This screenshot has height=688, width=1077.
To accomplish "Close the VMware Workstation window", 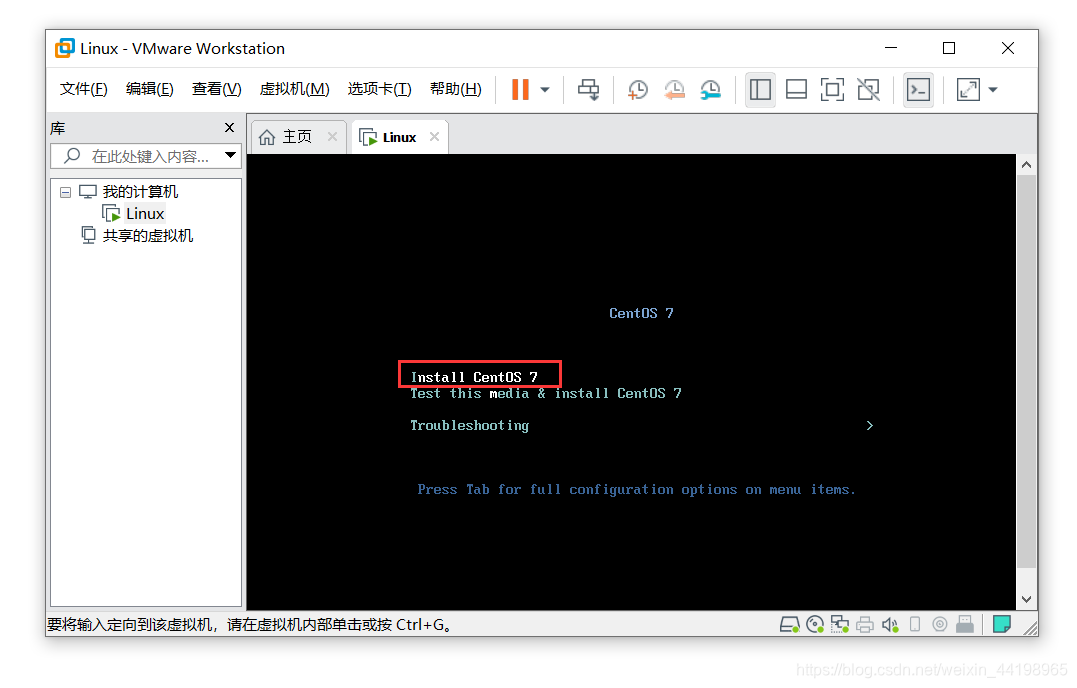I will pyautogui.click(x=1008, y=48).
